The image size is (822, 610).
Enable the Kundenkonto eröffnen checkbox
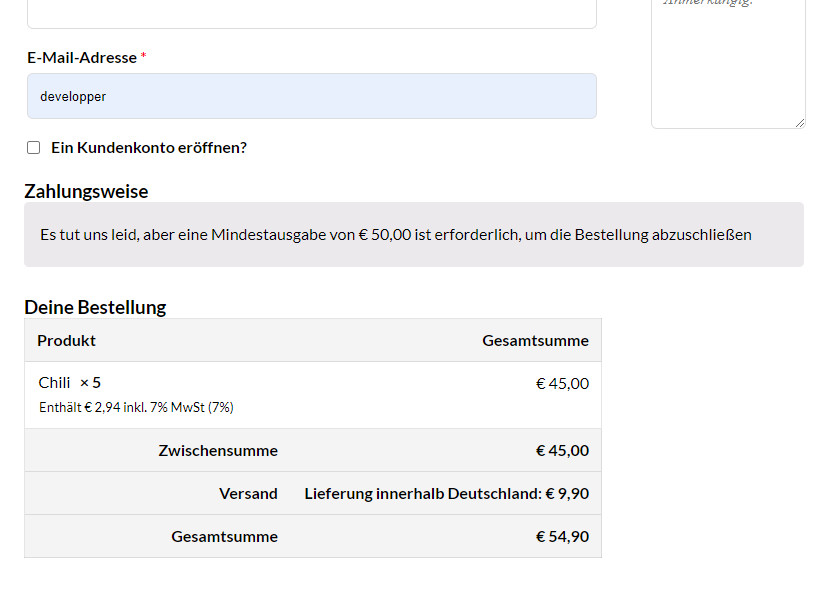click(34, 148)
